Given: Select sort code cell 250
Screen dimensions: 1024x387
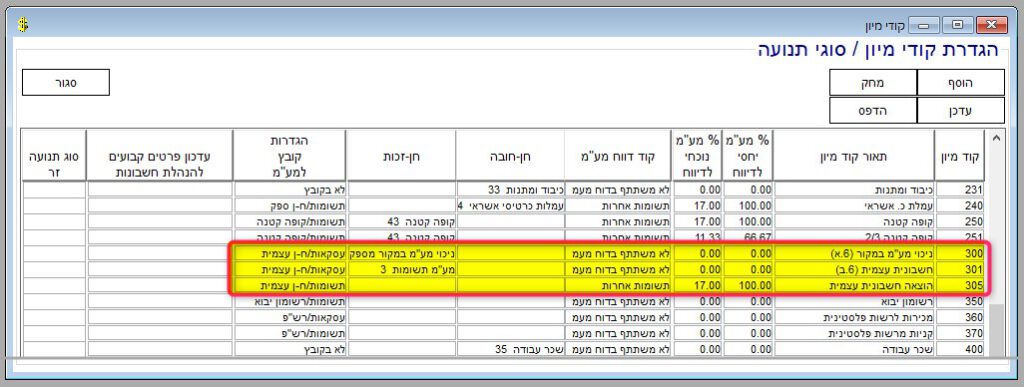Looking at the screenshot, I should [959, 221].
